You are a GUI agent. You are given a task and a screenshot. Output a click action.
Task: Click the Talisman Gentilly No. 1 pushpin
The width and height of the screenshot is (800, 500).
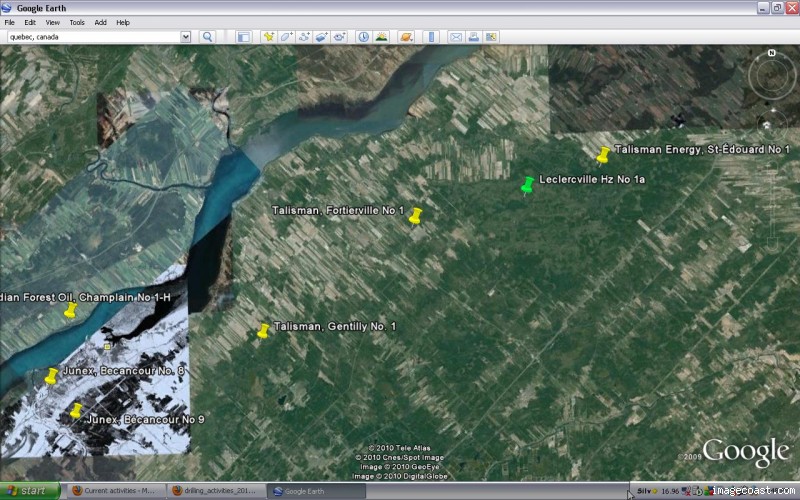[263, 331]
